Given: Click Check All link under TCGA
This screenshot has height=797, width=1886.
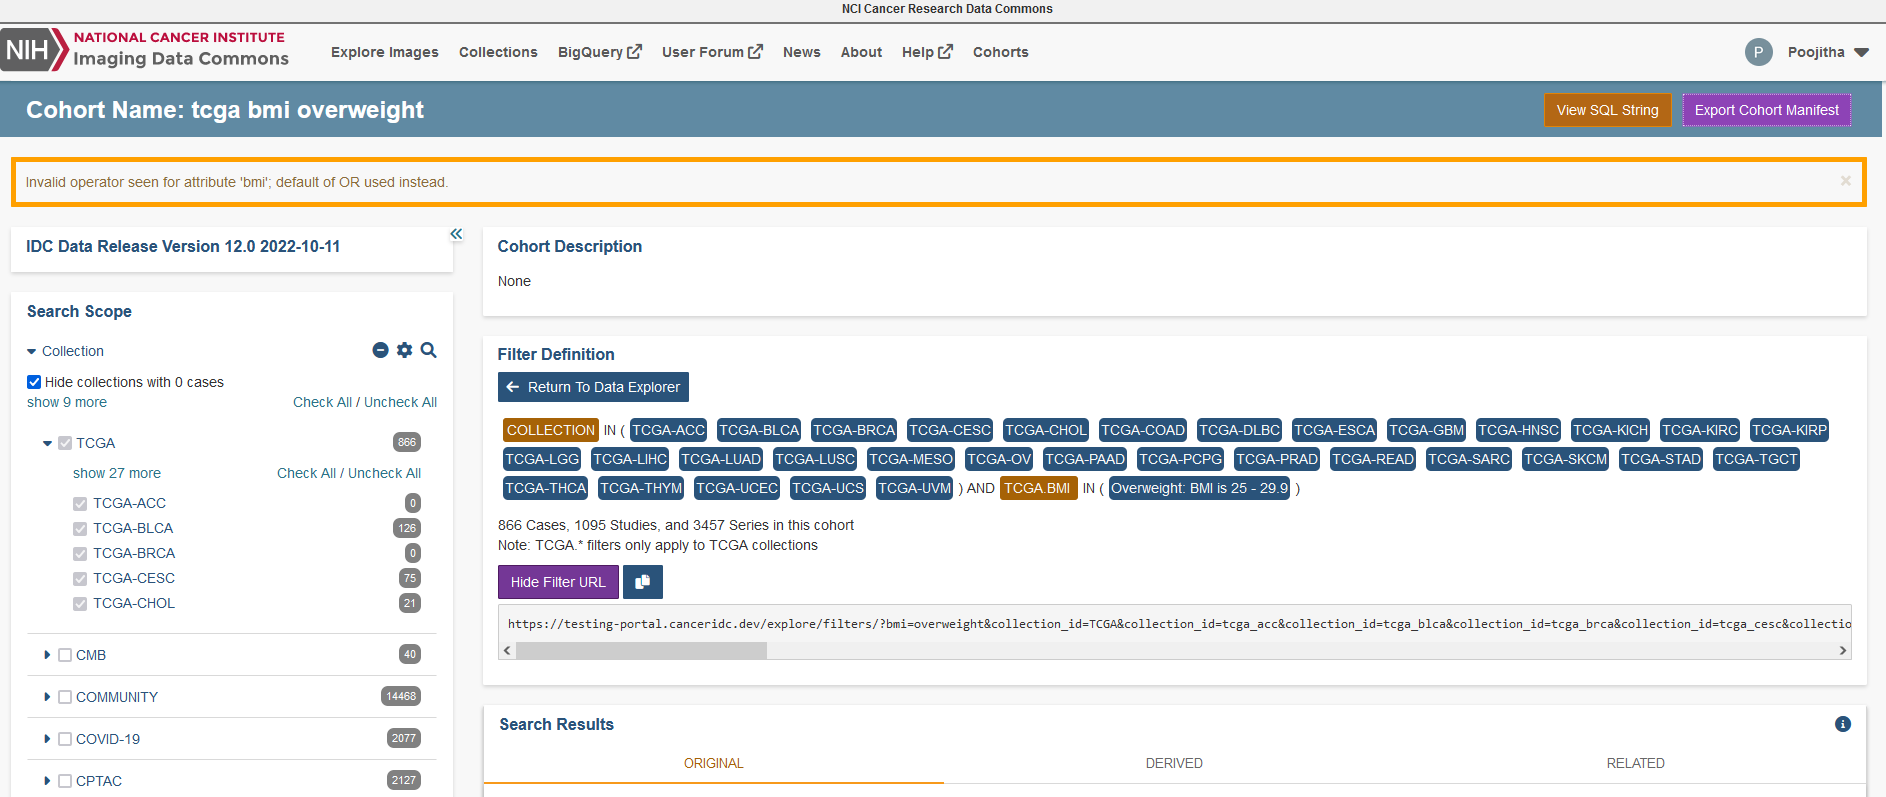Looking at the screenshot, I should coord(306,473).
